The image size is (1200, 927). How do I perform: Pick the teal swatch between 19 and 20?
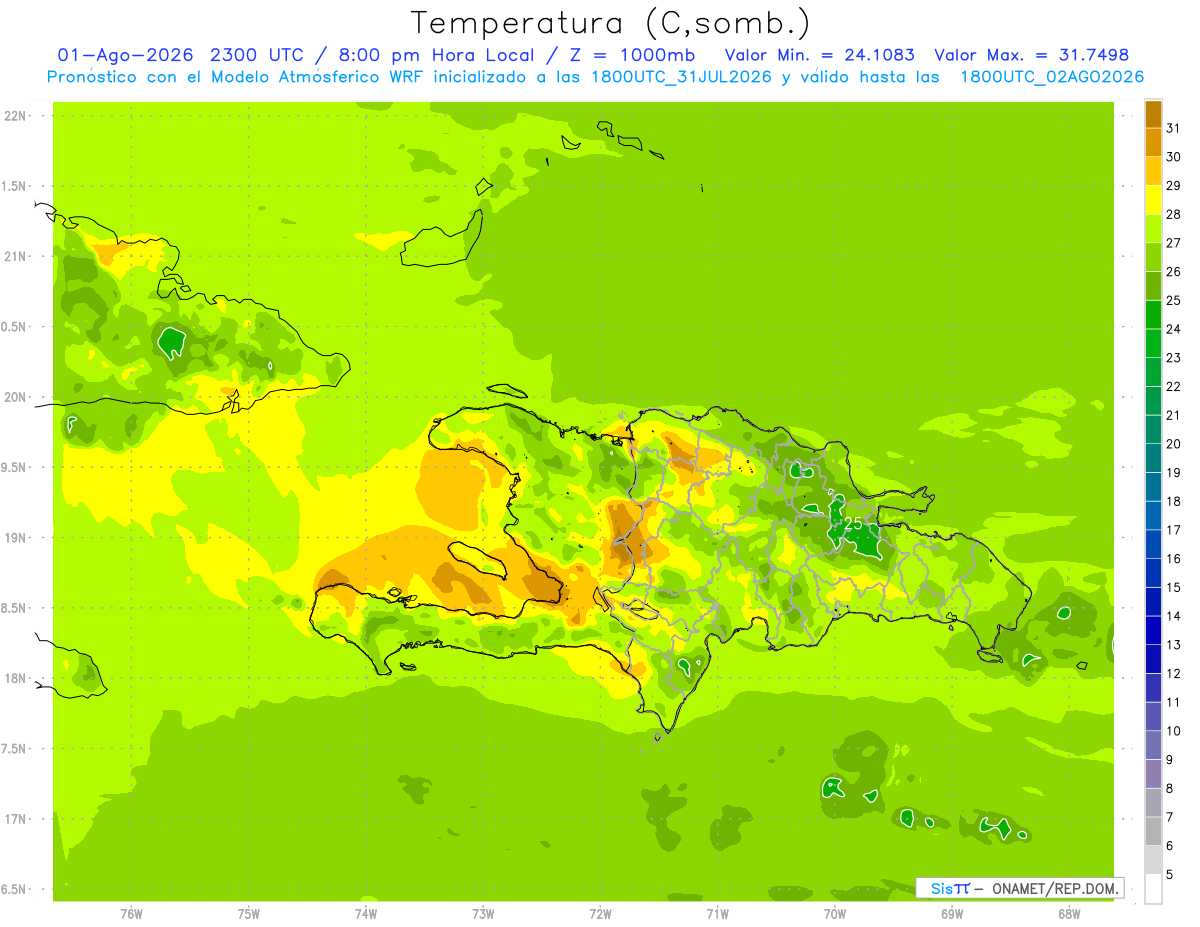tap(1153, 458)
